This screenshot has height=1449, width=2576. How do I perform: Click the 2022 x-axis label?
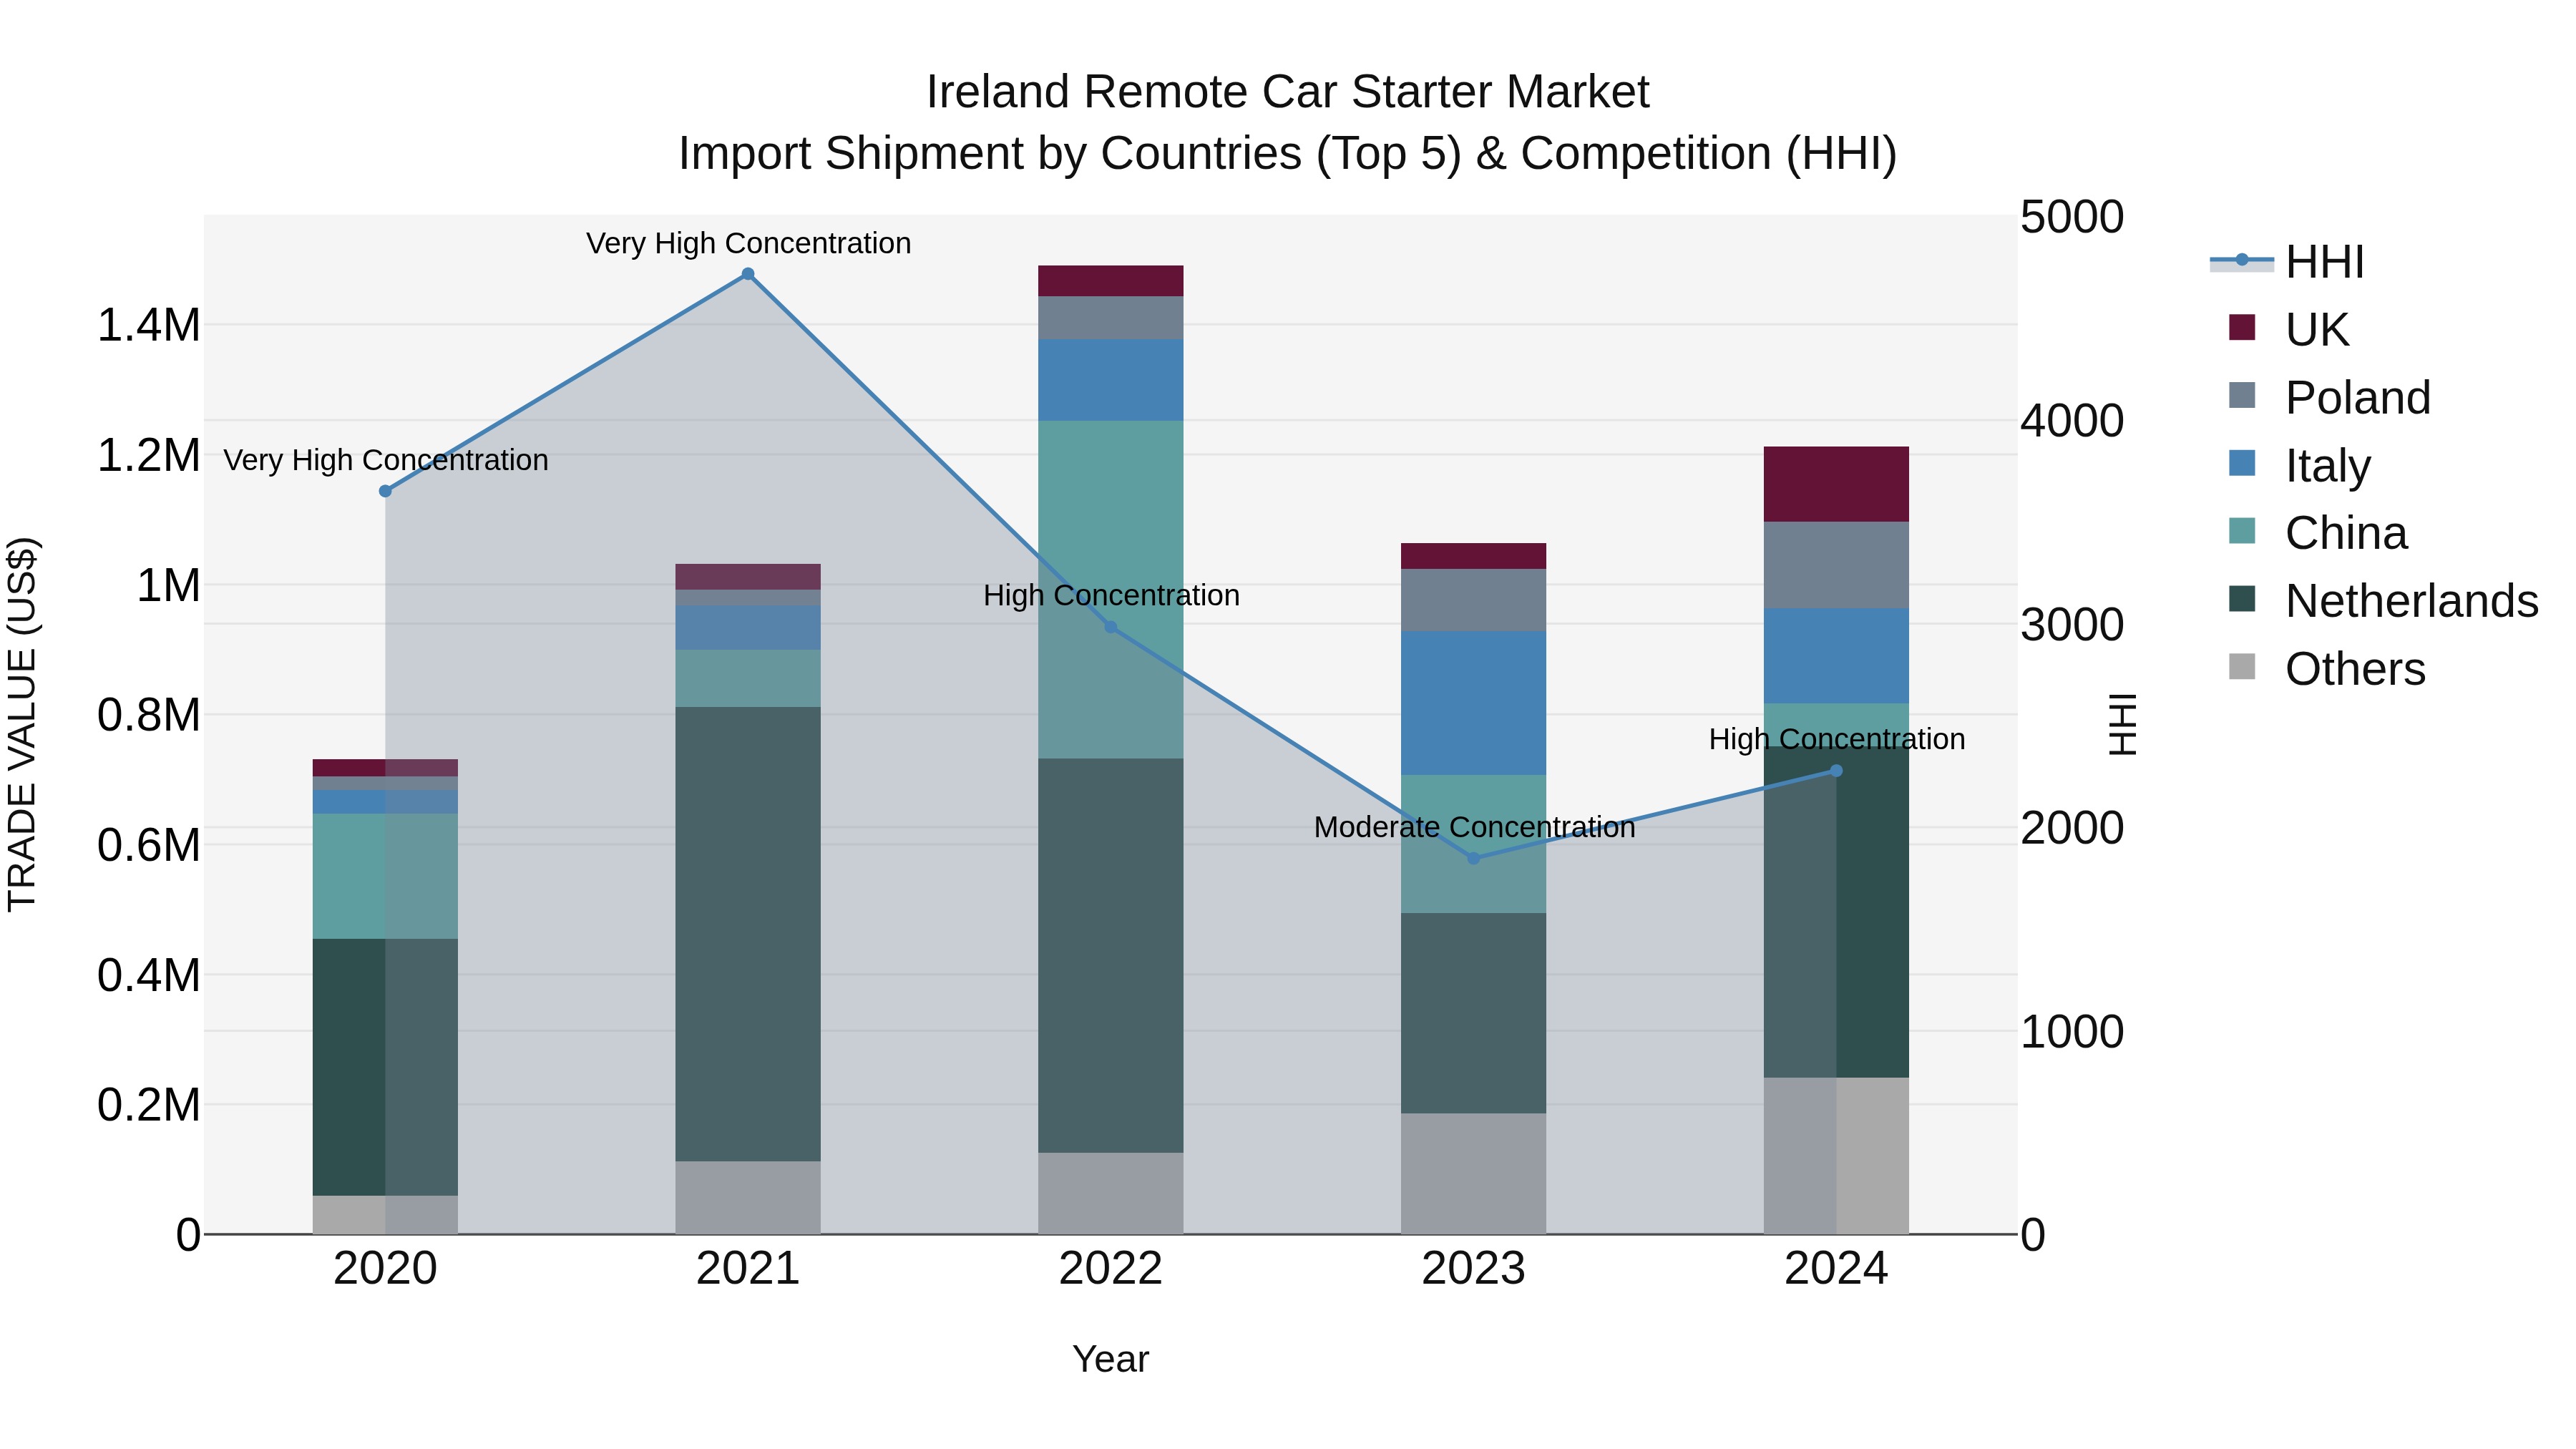tap(1110, 1269)
